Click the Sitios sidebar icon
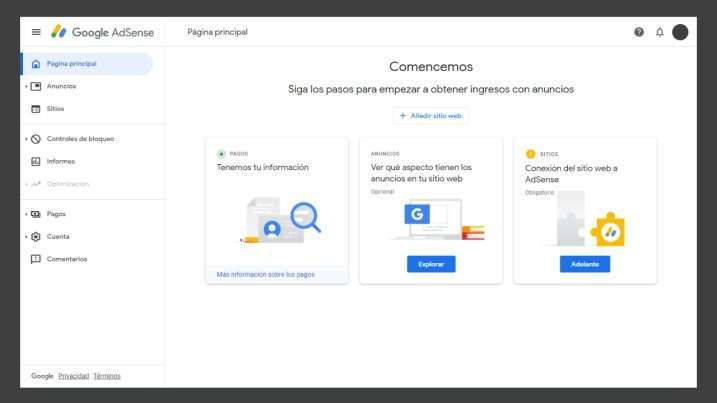The height and width of the screenshot is (403, 717). (36, 109)
